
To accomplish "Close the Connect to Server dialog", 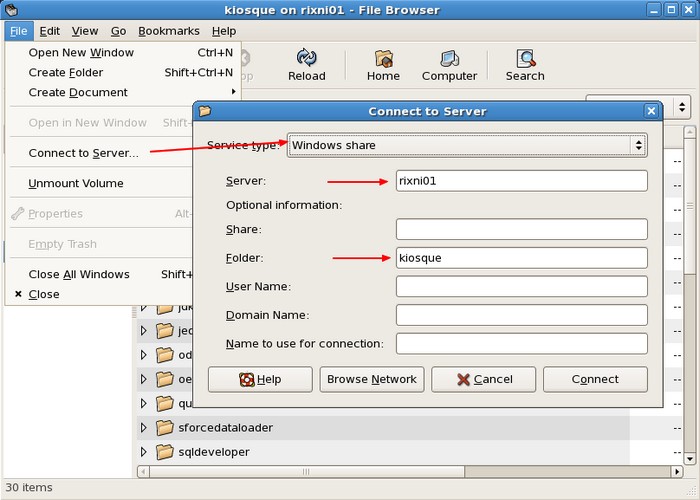I will pyautogui.click(x=651, y=111).
